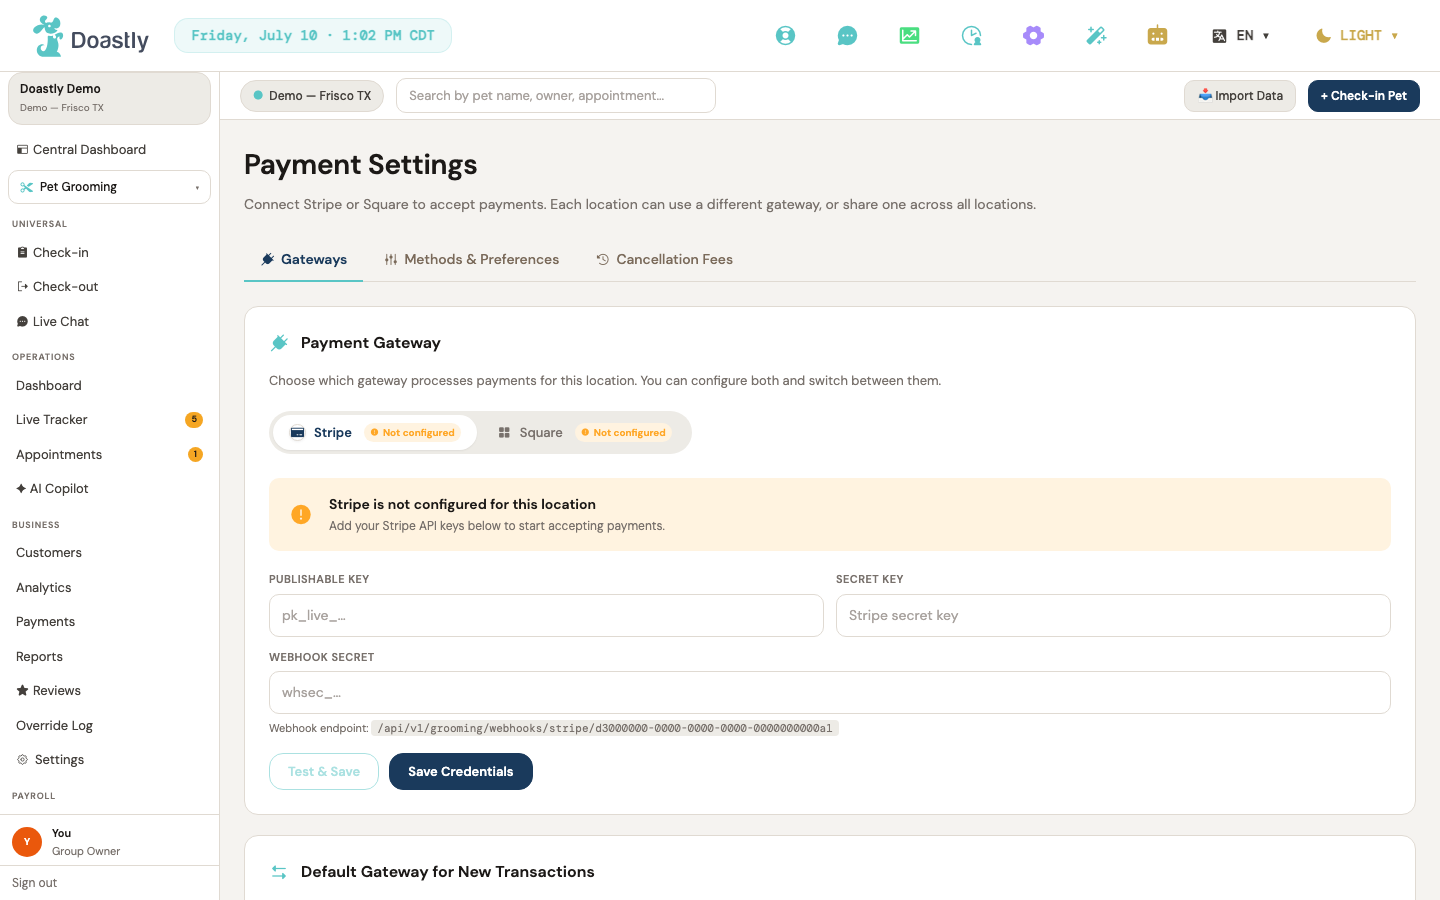Open Reports in sidebar
This screenshot has height=900, width=1440.
(109, 657)
